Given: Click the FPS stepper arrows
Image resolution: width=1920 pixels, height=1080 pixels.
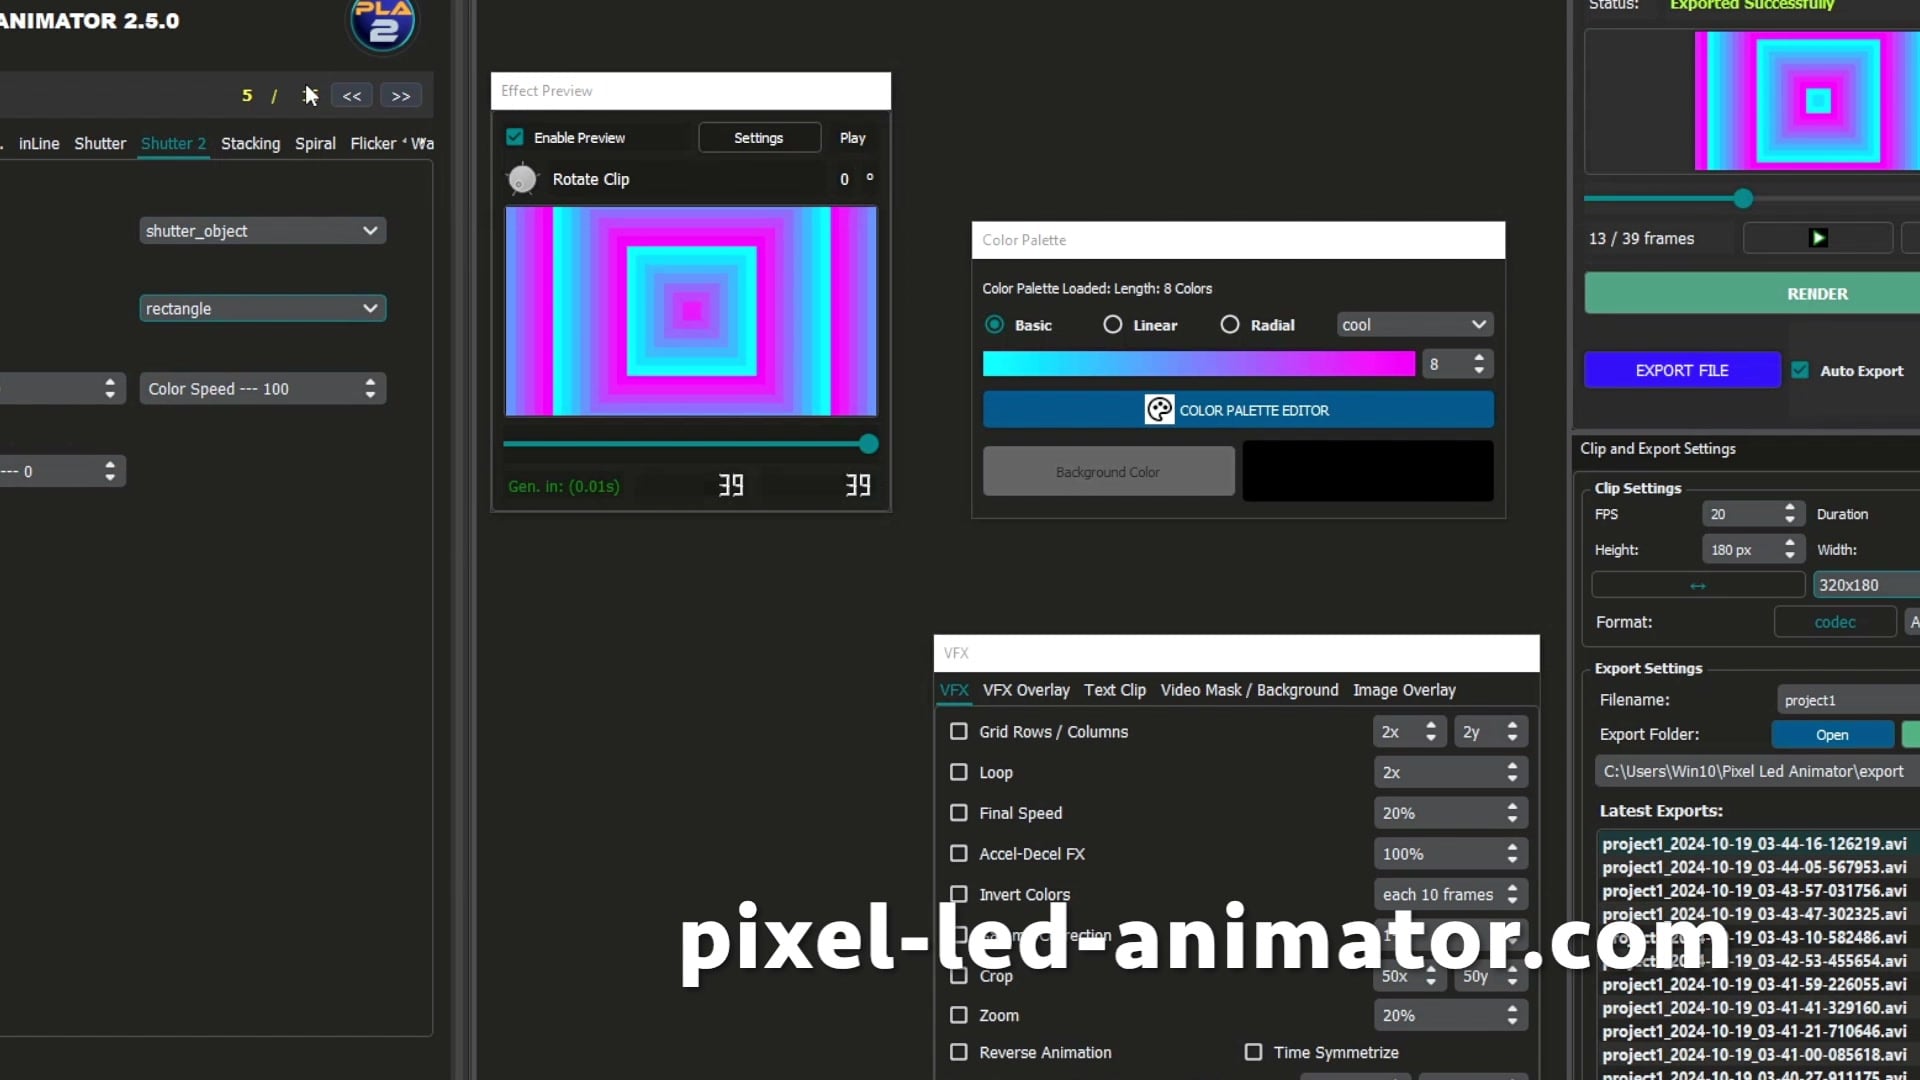Looking at the screenshot, I should pos(1789,514).
